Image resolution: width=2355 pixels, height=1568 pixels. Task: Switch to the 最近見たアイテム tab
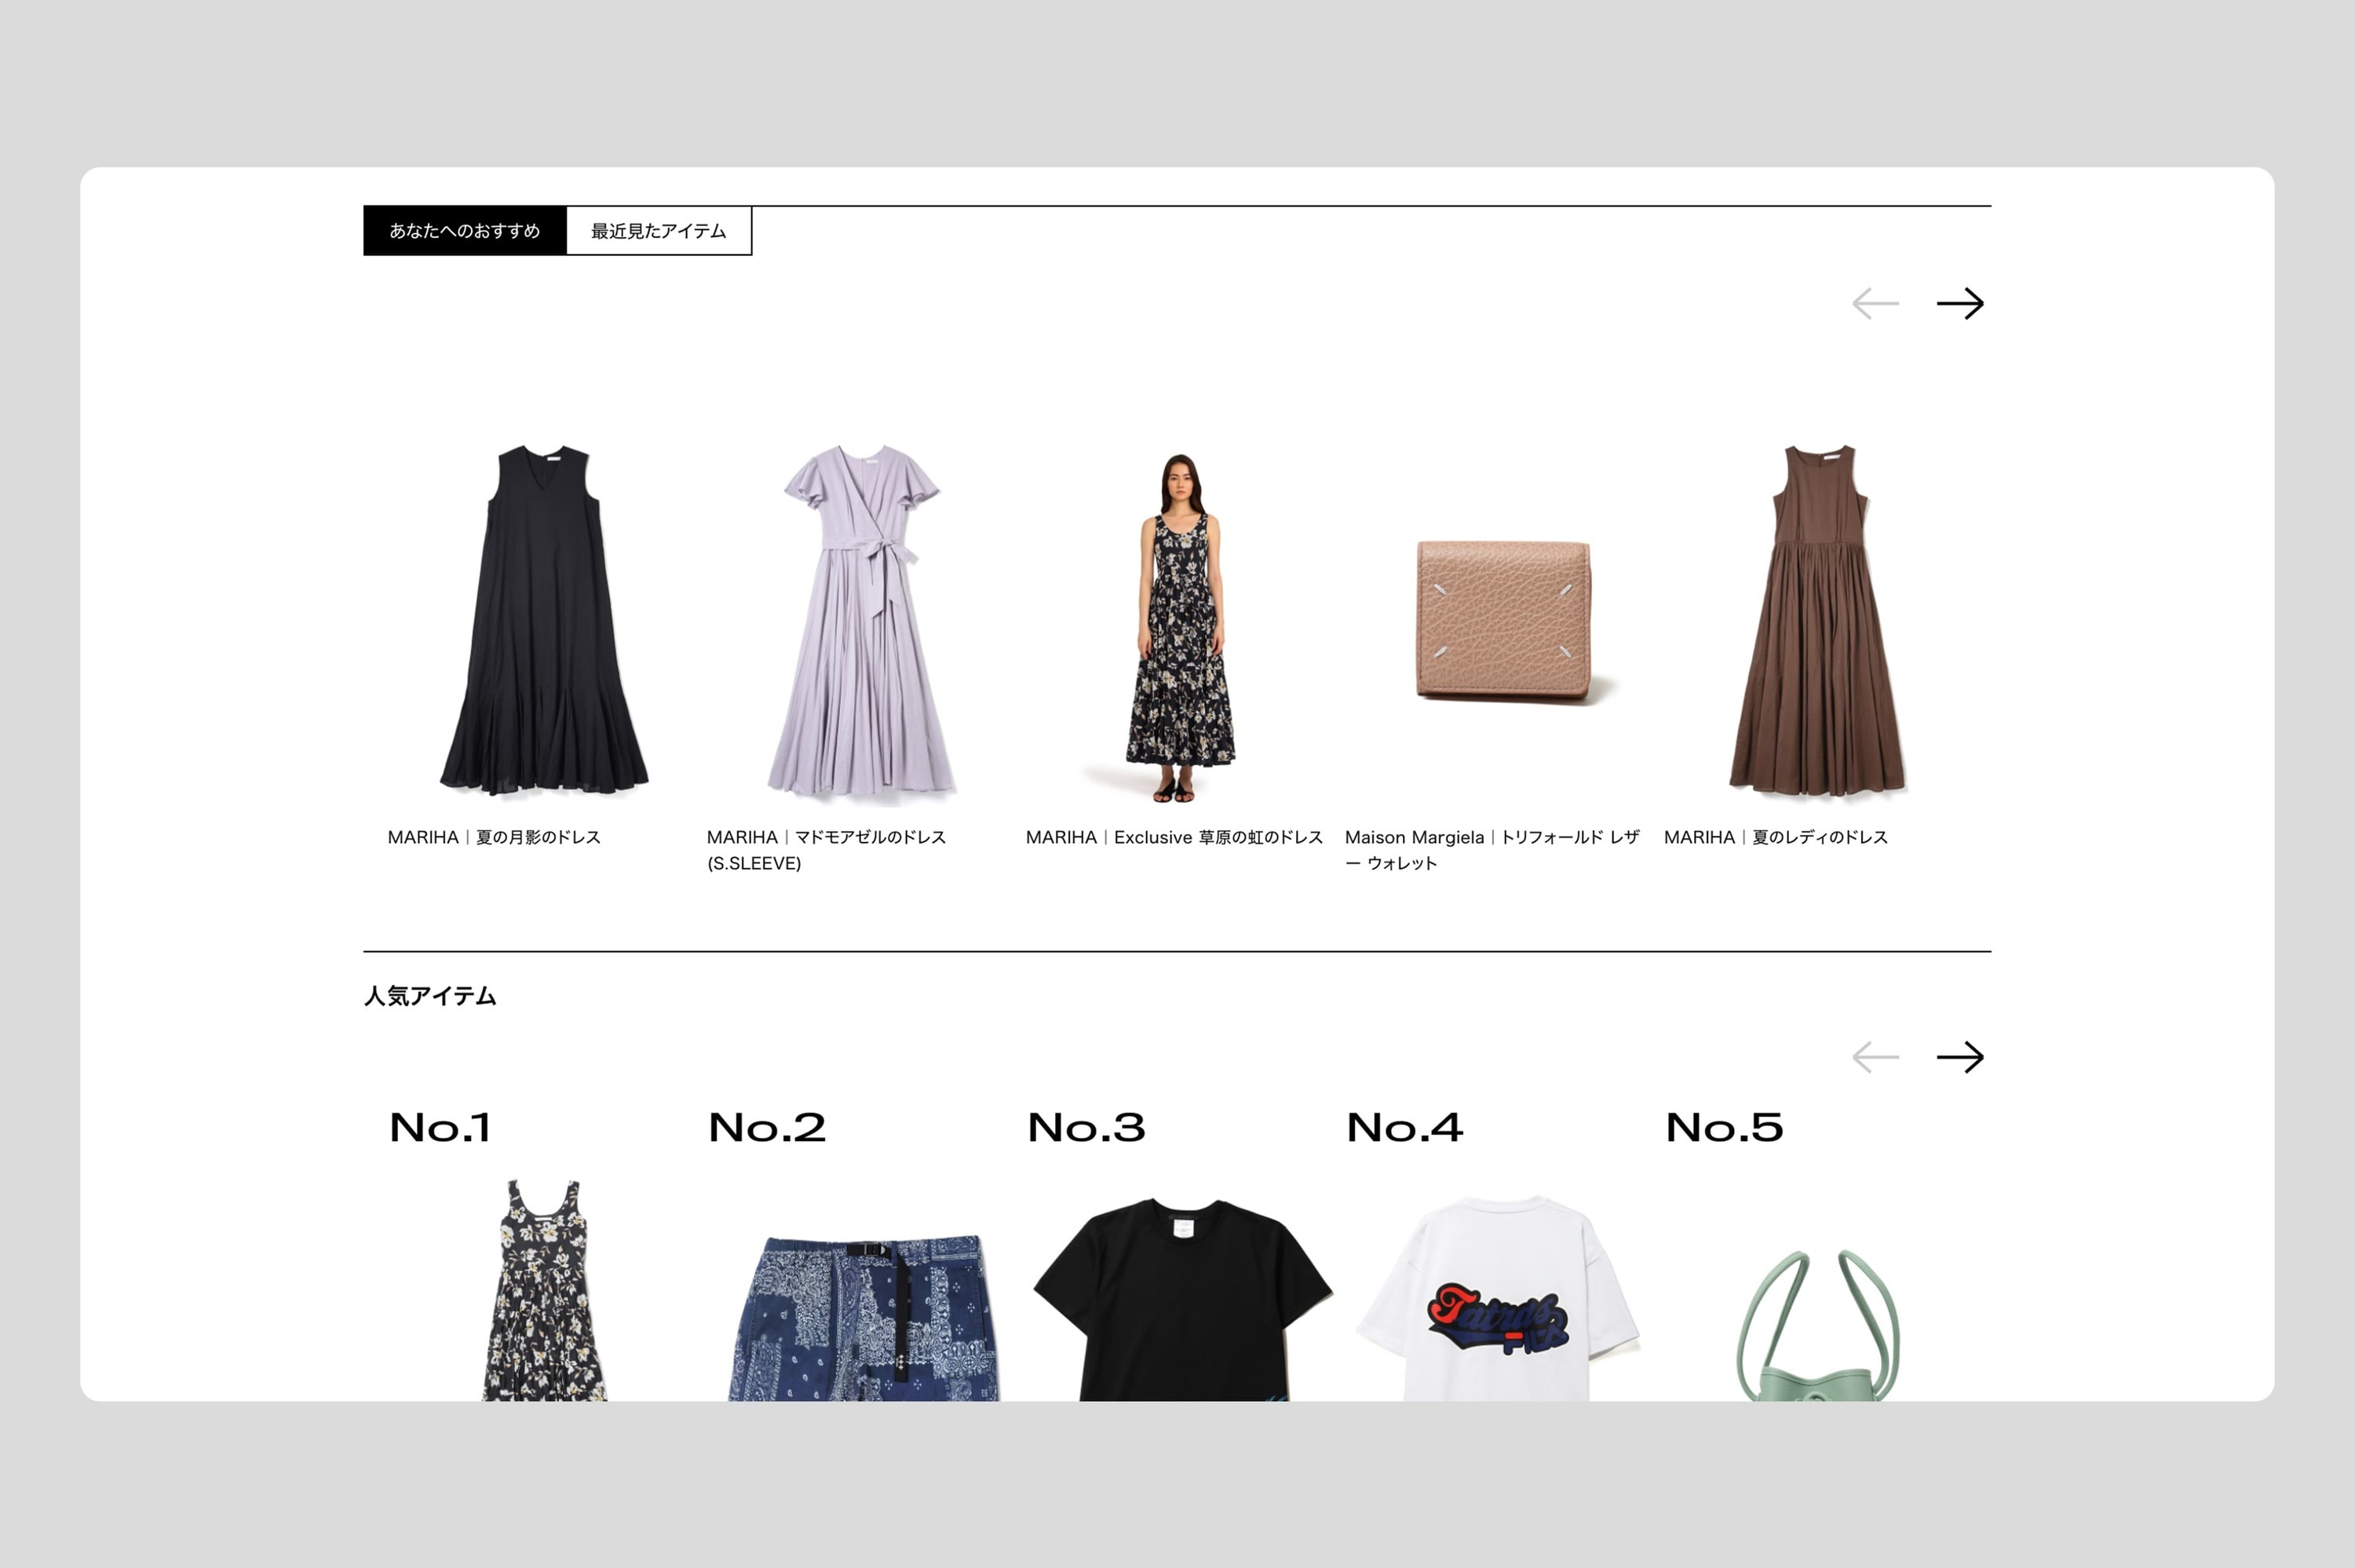point(659,231)
